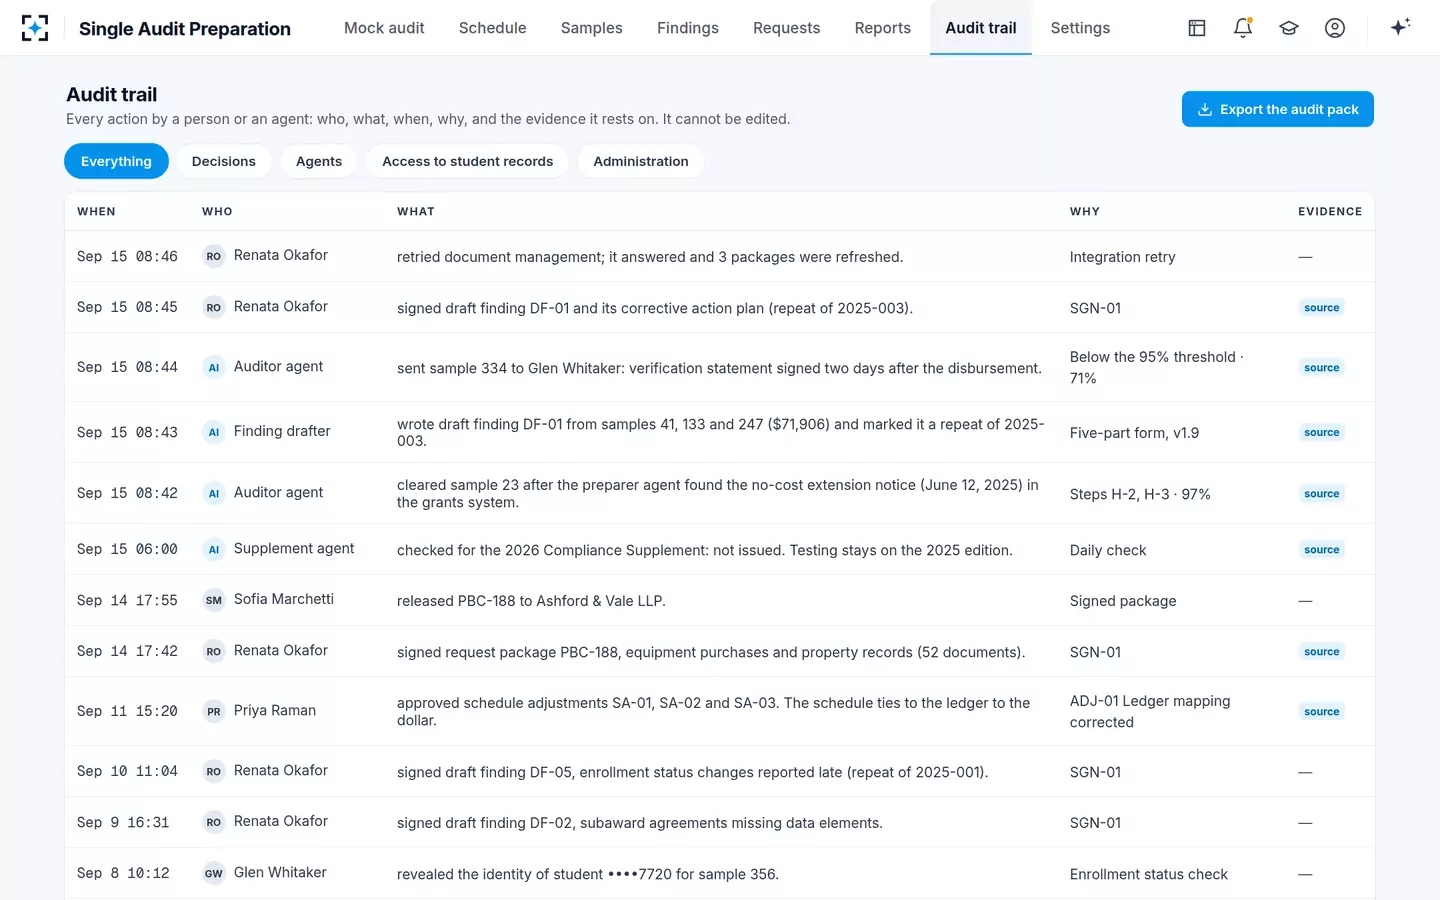
Task: Switch to the Samples tab
Action: click(591, 28)
